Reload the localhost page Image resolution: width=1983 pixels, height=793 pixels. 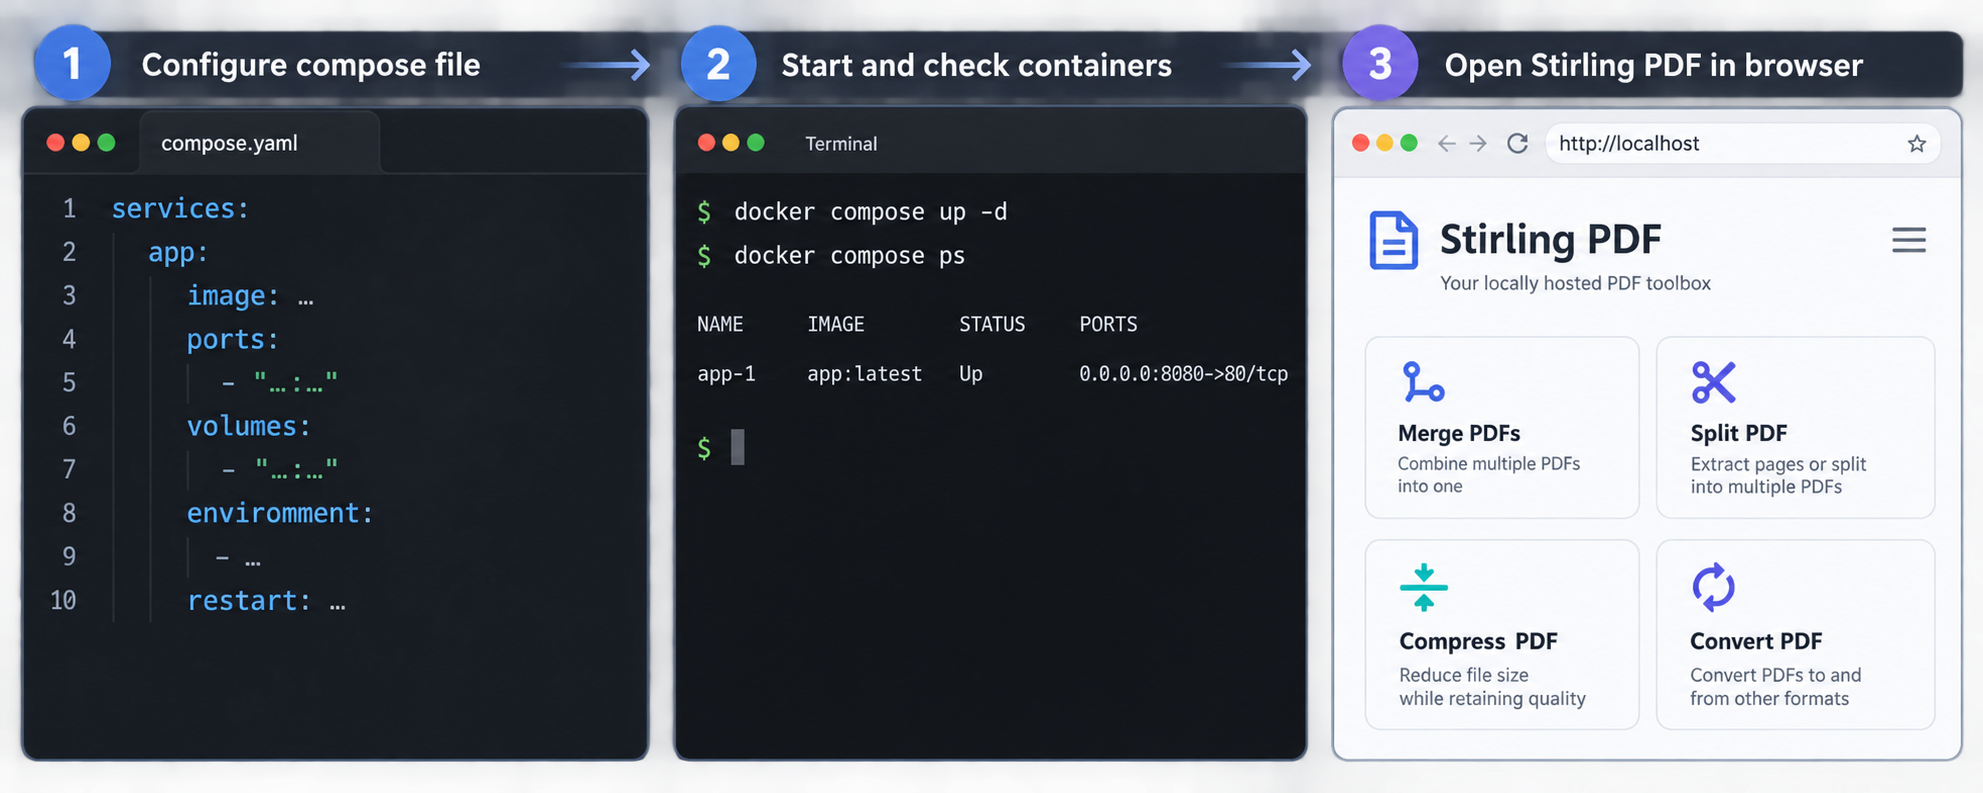point(1517,143)
